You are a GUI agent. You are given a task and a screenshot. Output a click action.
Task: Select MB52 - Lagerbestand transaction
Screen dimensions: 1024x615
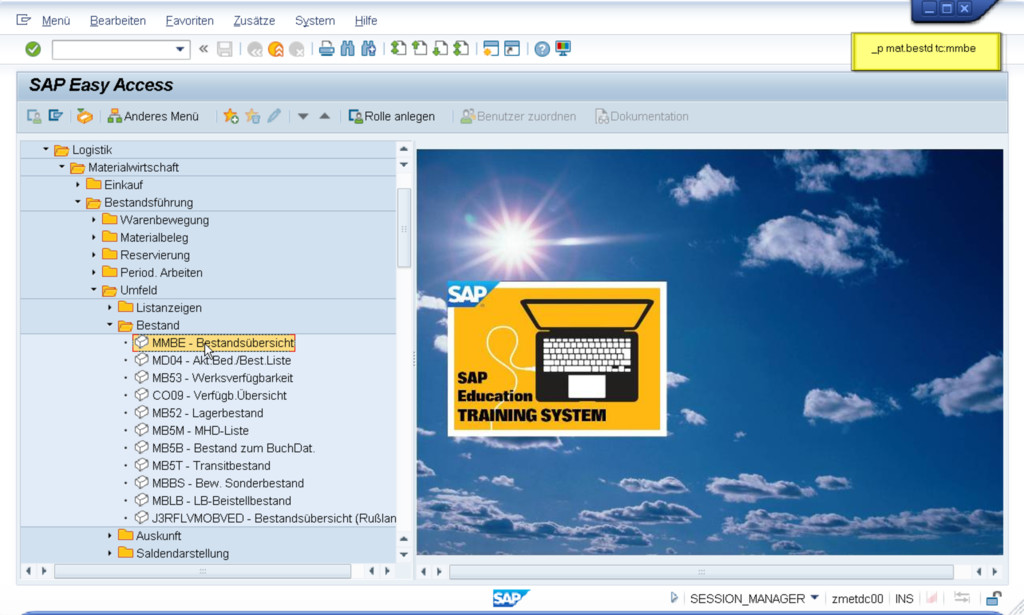[x=207, y=413]
